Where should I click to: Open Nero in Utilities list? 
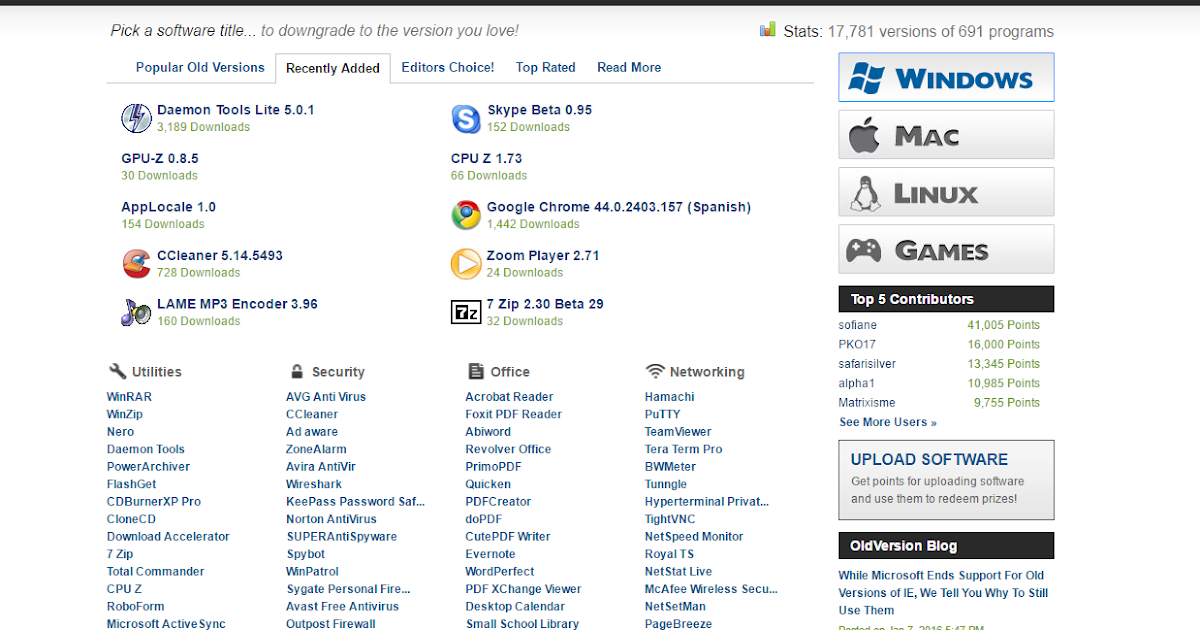pyautogui.click(x=121, y=432)
